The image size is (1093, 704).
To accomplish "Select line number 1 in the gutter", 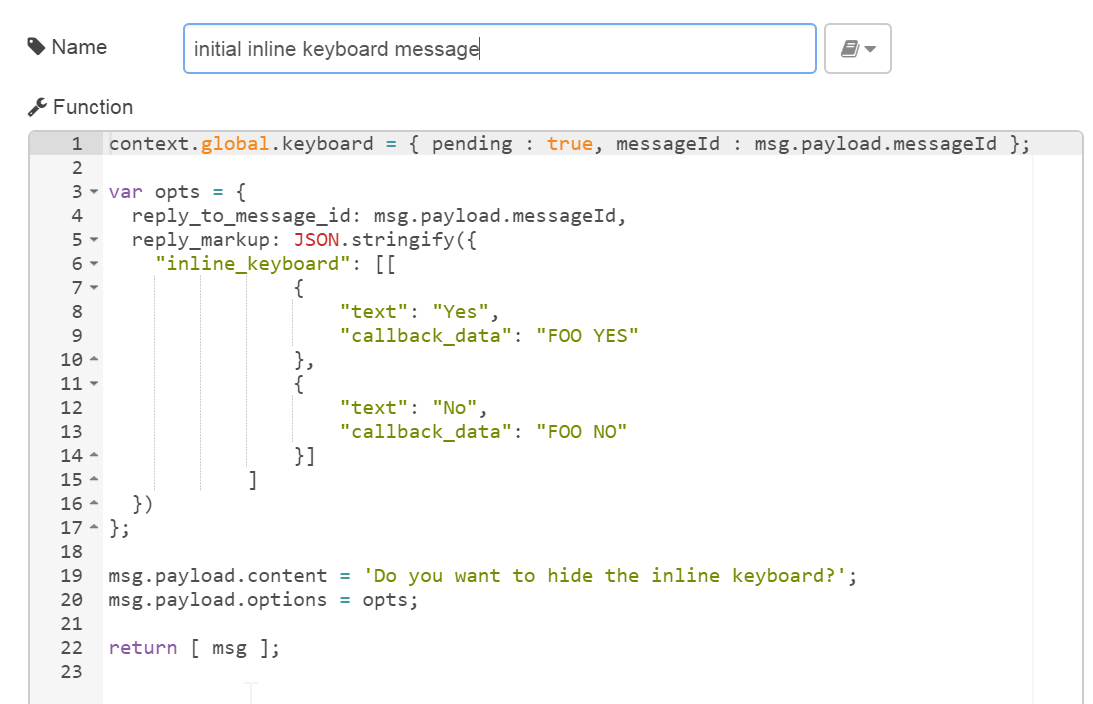I will click(76, 144).
